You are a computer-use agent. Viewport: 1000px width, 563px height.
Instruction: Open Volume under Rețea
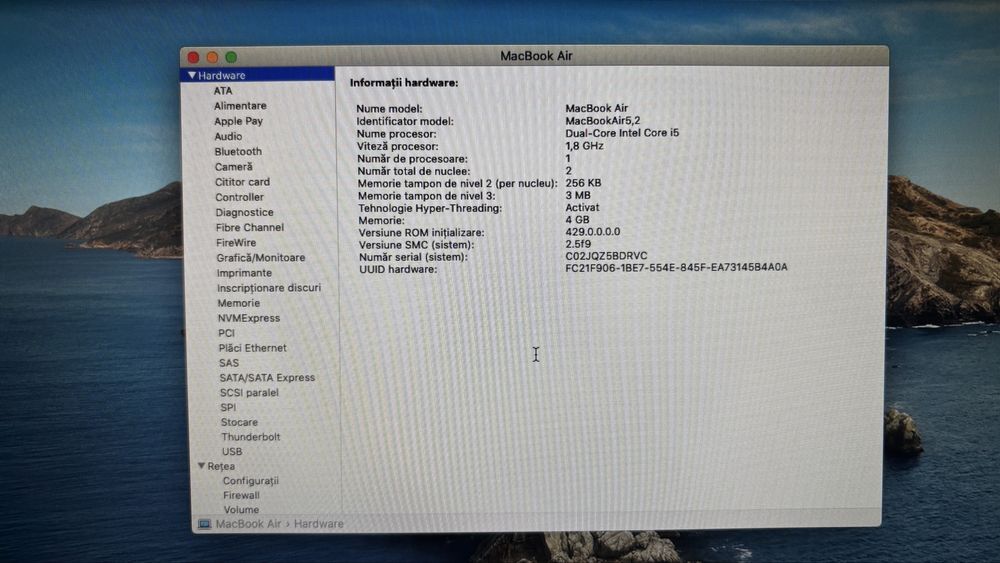(241, 510)
